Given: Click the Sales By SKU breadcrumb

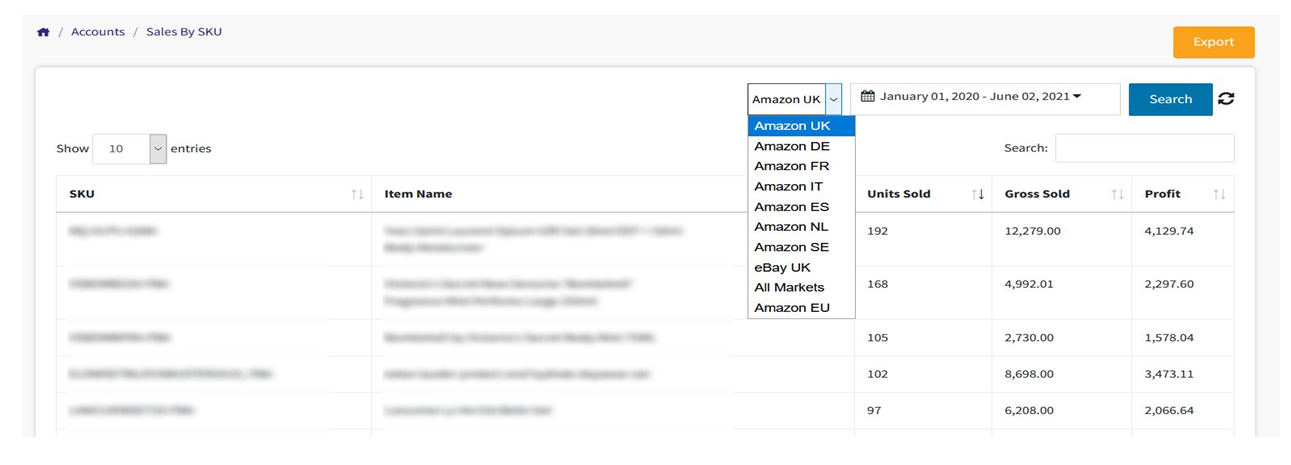Looking at the screenshot, I should (184, 32).
